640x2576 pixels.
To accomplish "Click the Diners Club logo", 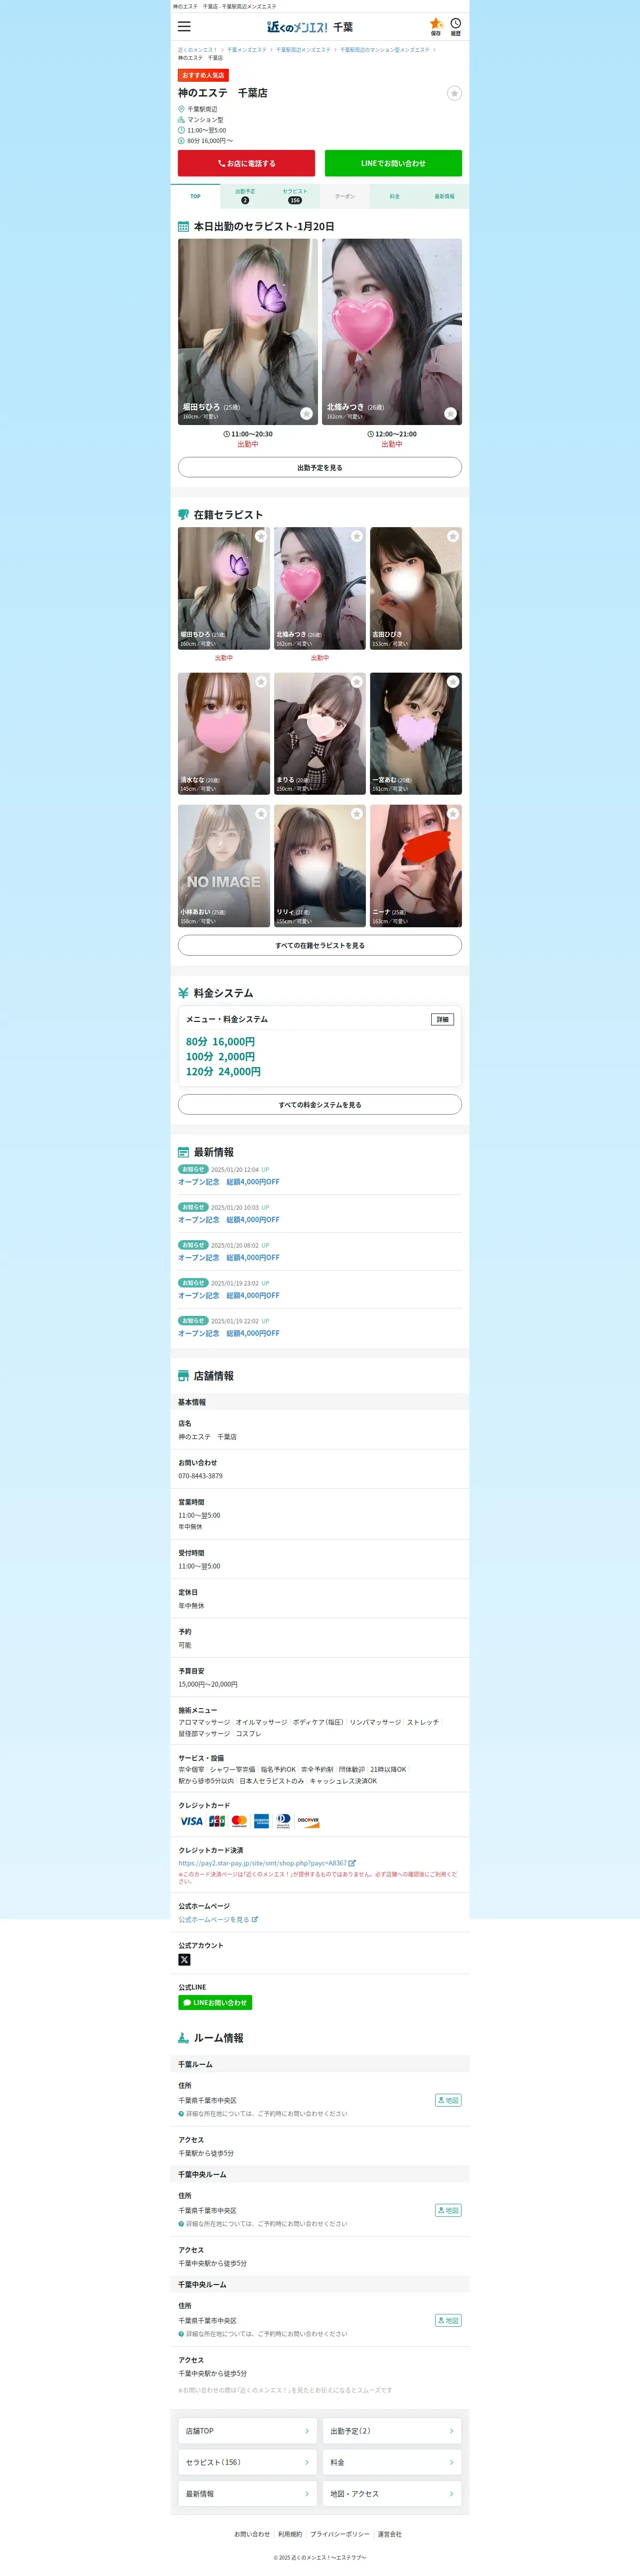I will (284, 1821).
